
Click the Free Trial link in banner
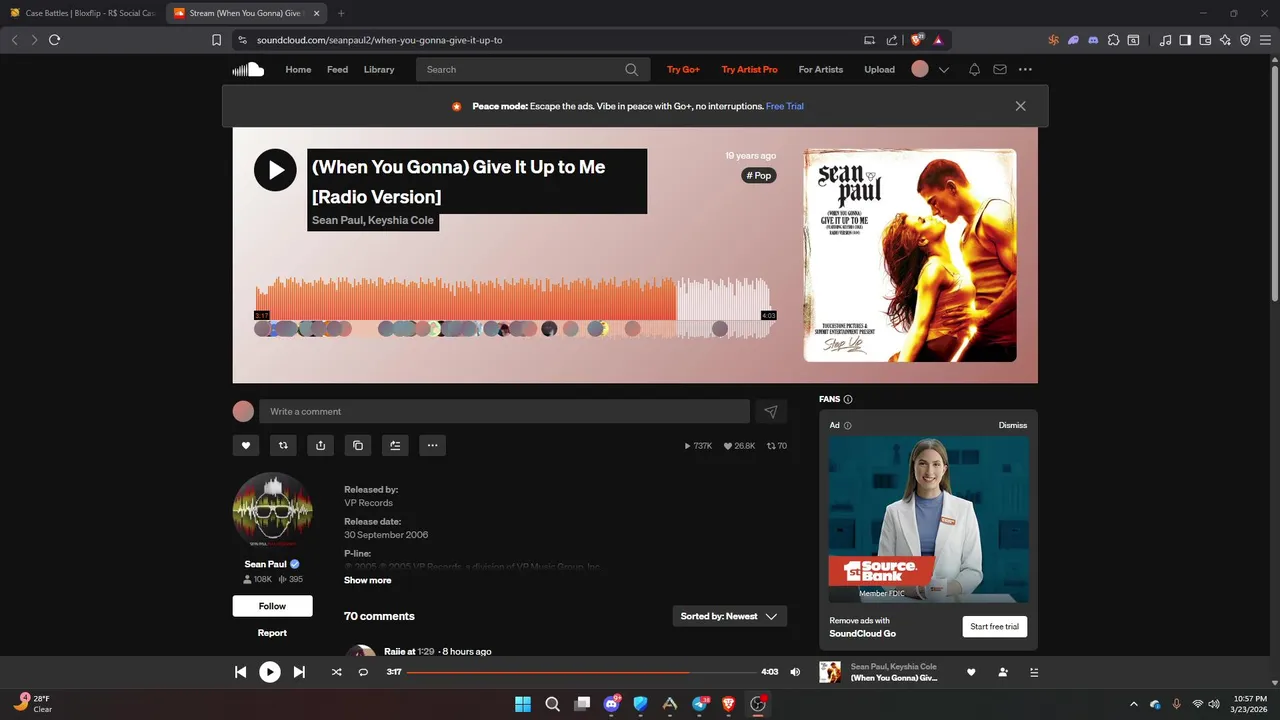point(785,106)
